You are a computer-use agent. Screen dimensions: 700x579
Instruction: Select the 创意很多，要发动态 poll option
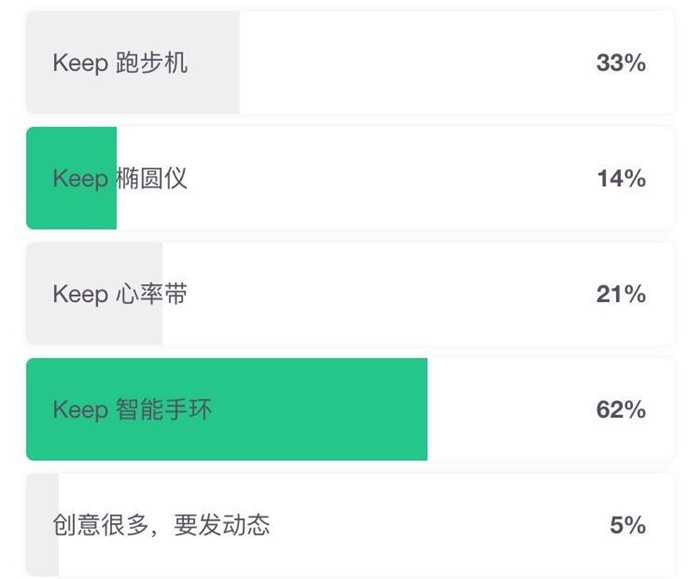[x=350, y=525]
